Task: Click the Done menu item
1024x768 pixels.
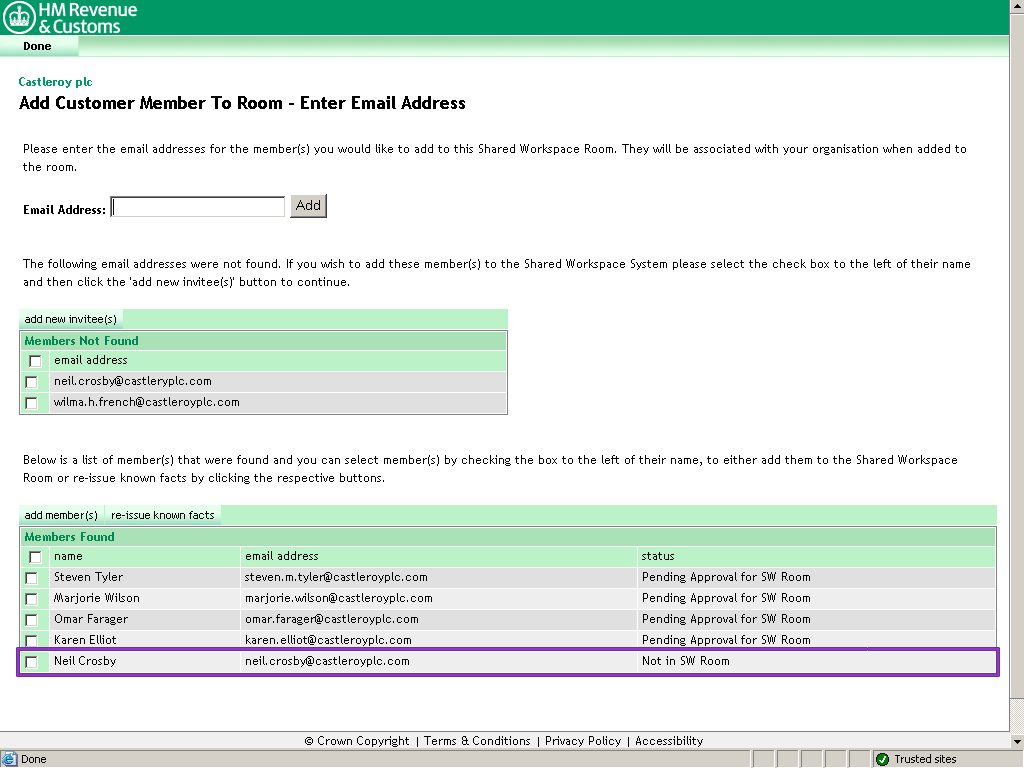Action: 37,46
